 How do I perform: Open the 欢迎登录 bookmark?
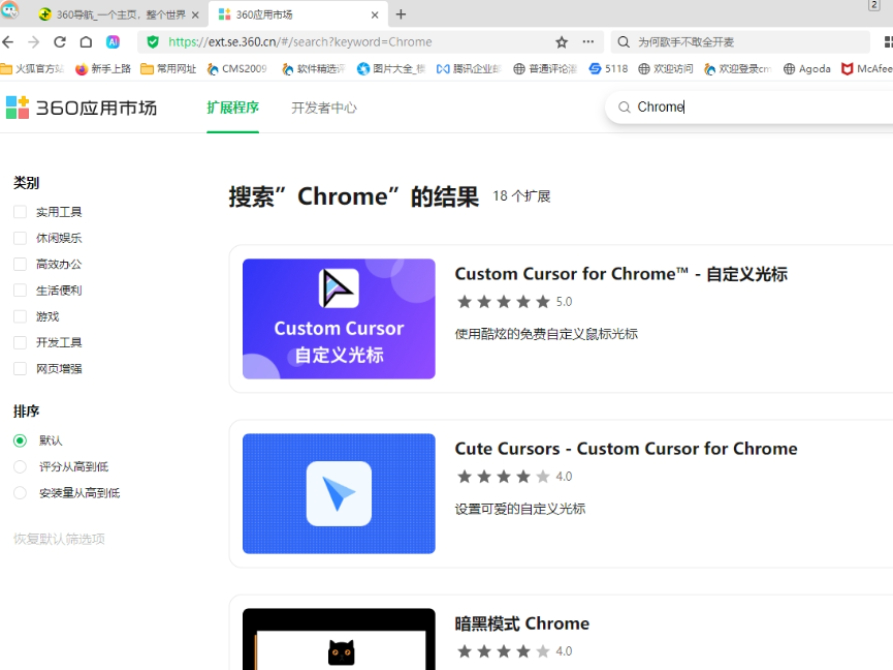tap(738, 69)
